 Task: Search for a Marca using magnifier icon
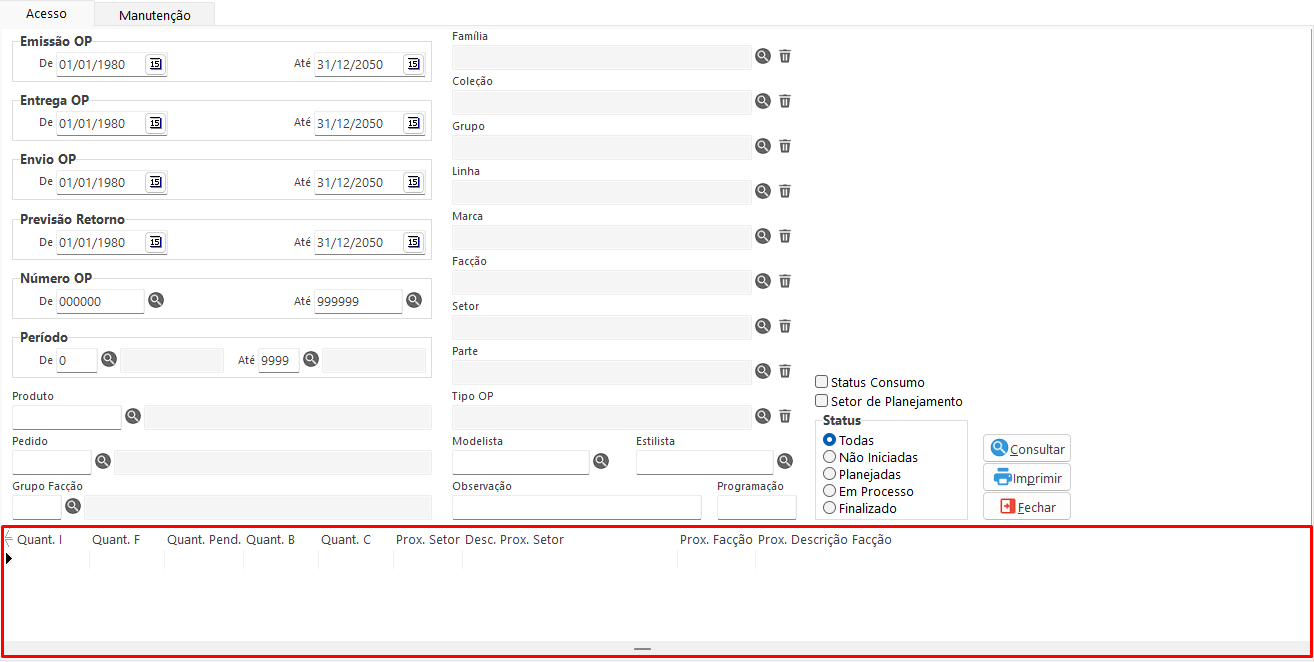(x=763, y=236)
